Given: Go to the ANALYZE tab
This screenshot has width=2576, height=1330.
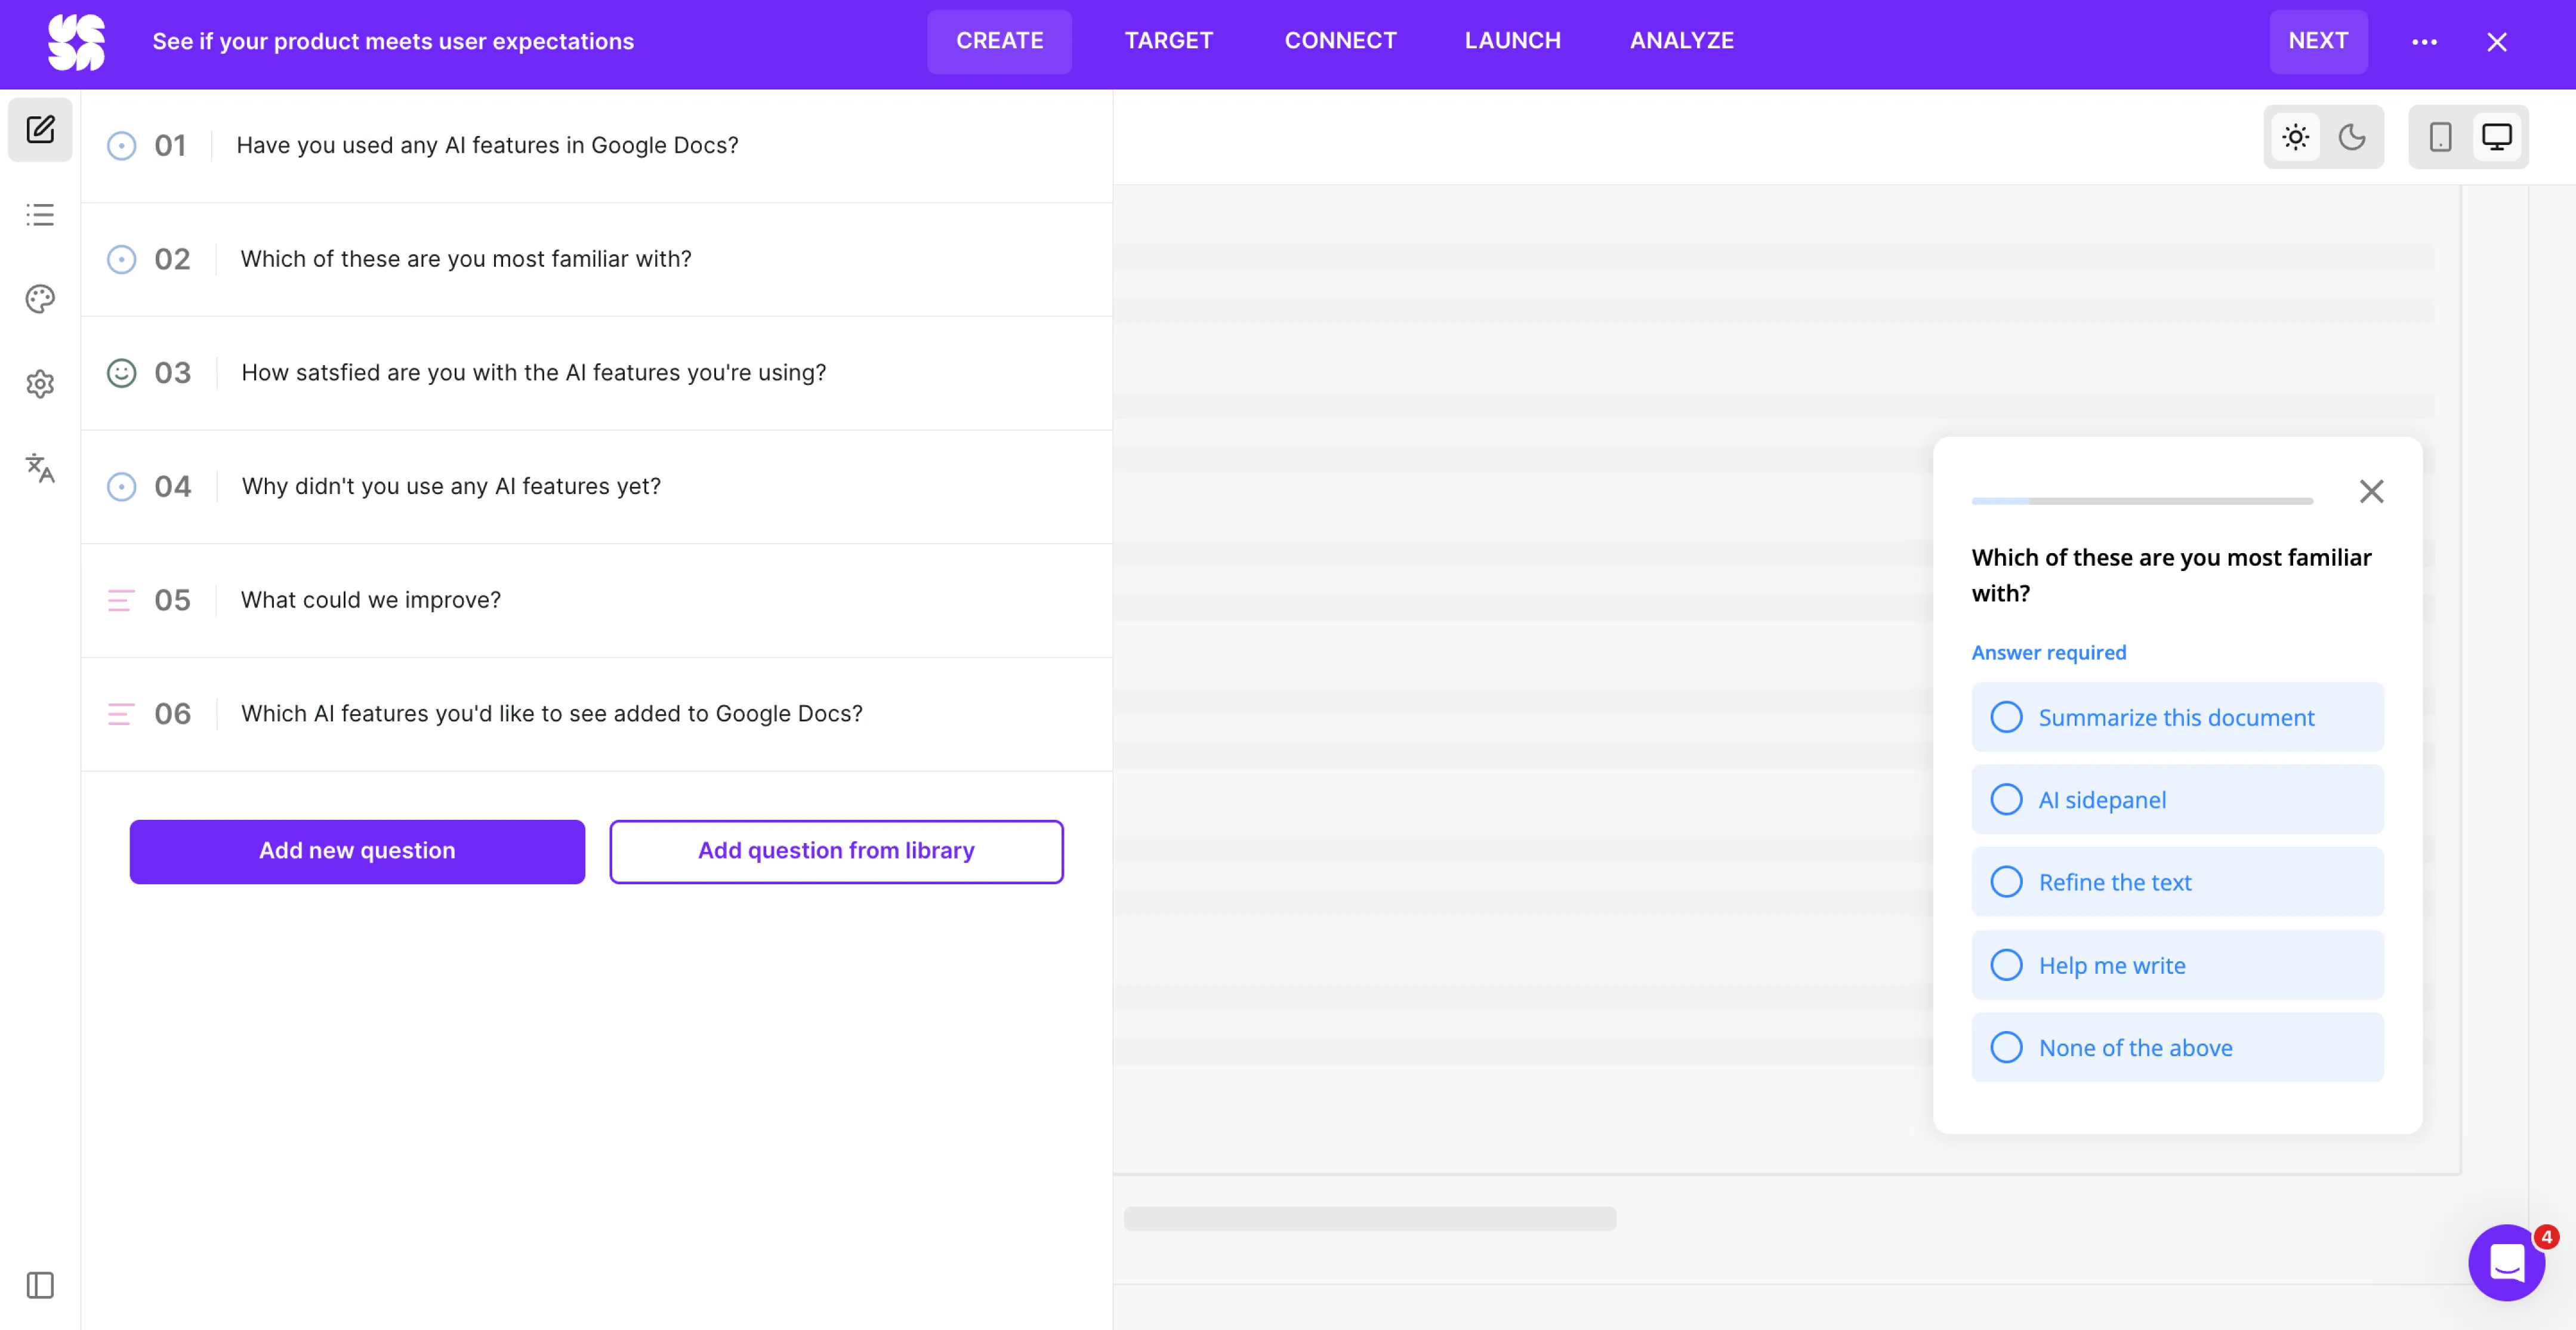Looking at the screenshot, I should click(x=1681, y=41).
